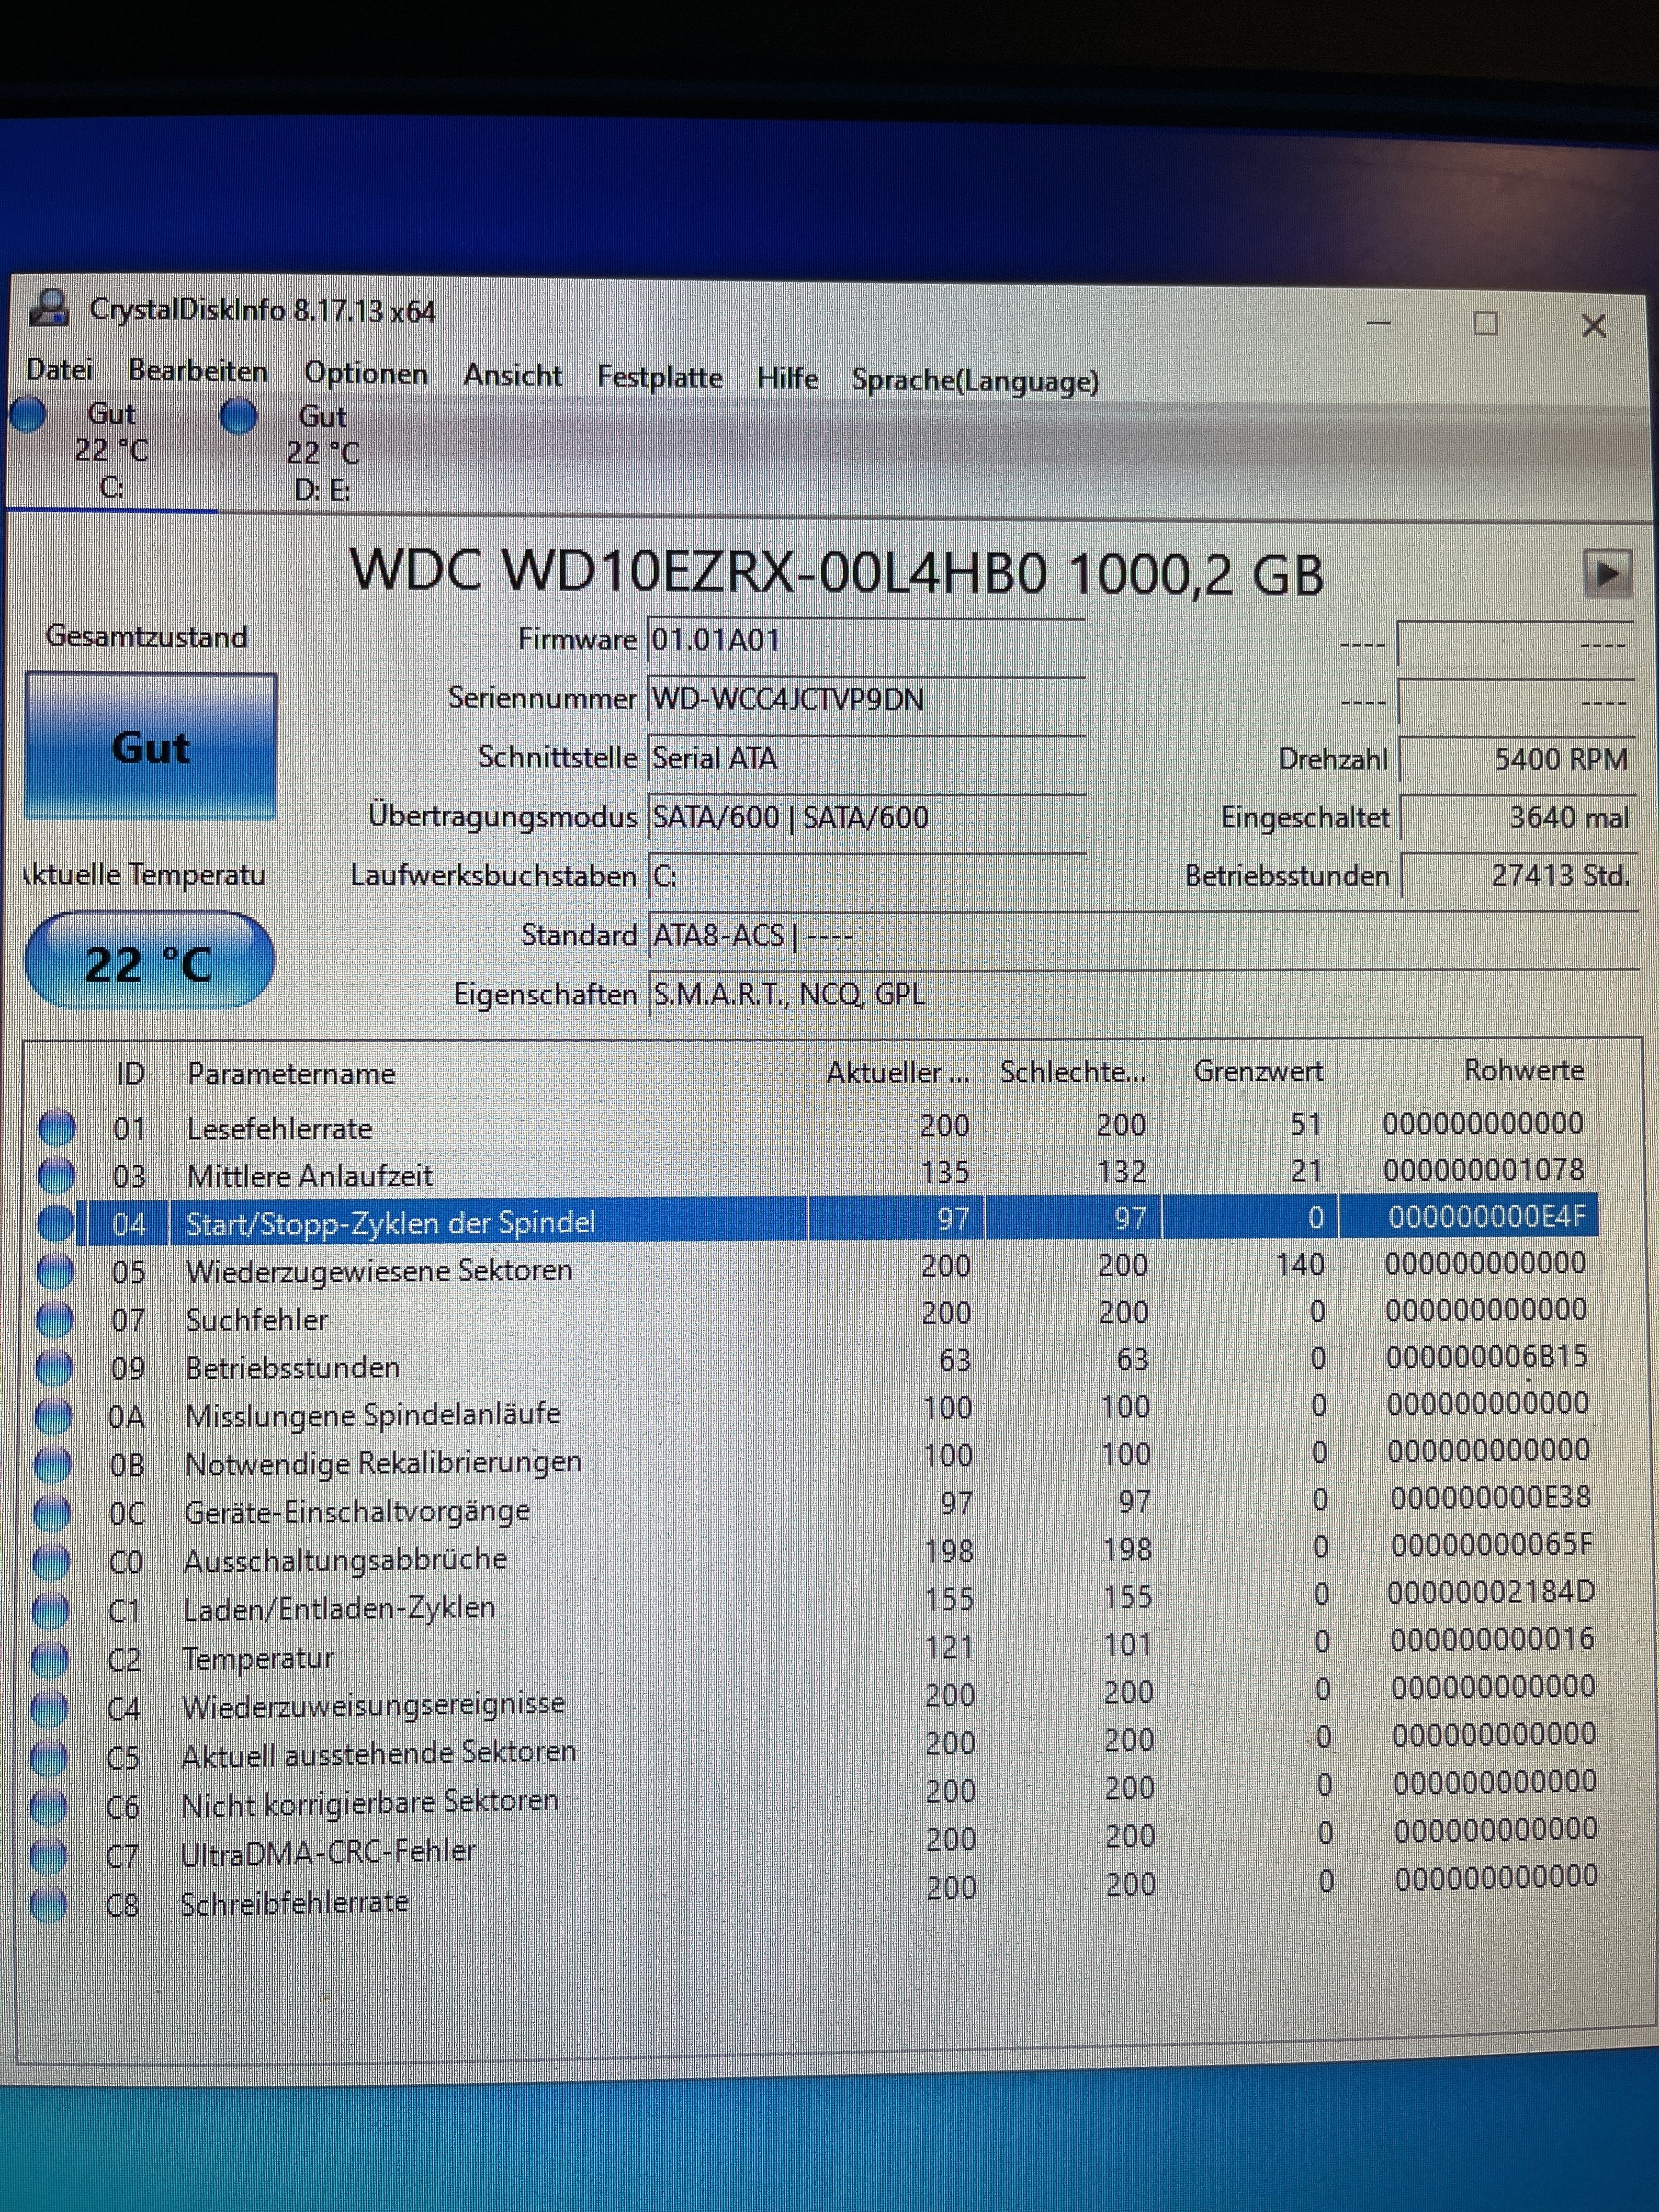Select the Laden/Entladen-Zyklen row text
1659x2212 pixels.
coord(339,1608)
